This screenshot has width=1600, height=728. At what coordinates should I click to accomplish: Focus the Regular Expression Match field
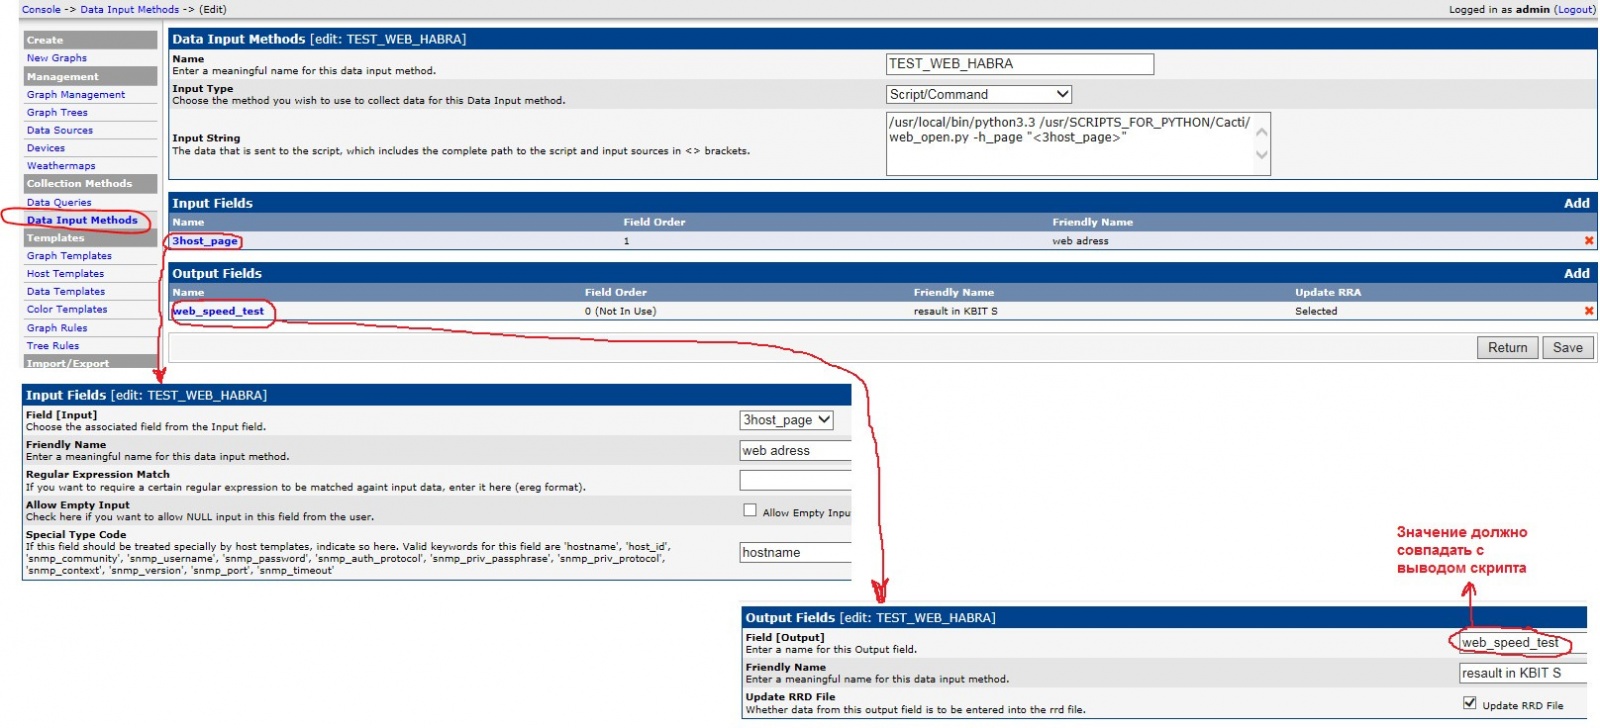[795, 481]
